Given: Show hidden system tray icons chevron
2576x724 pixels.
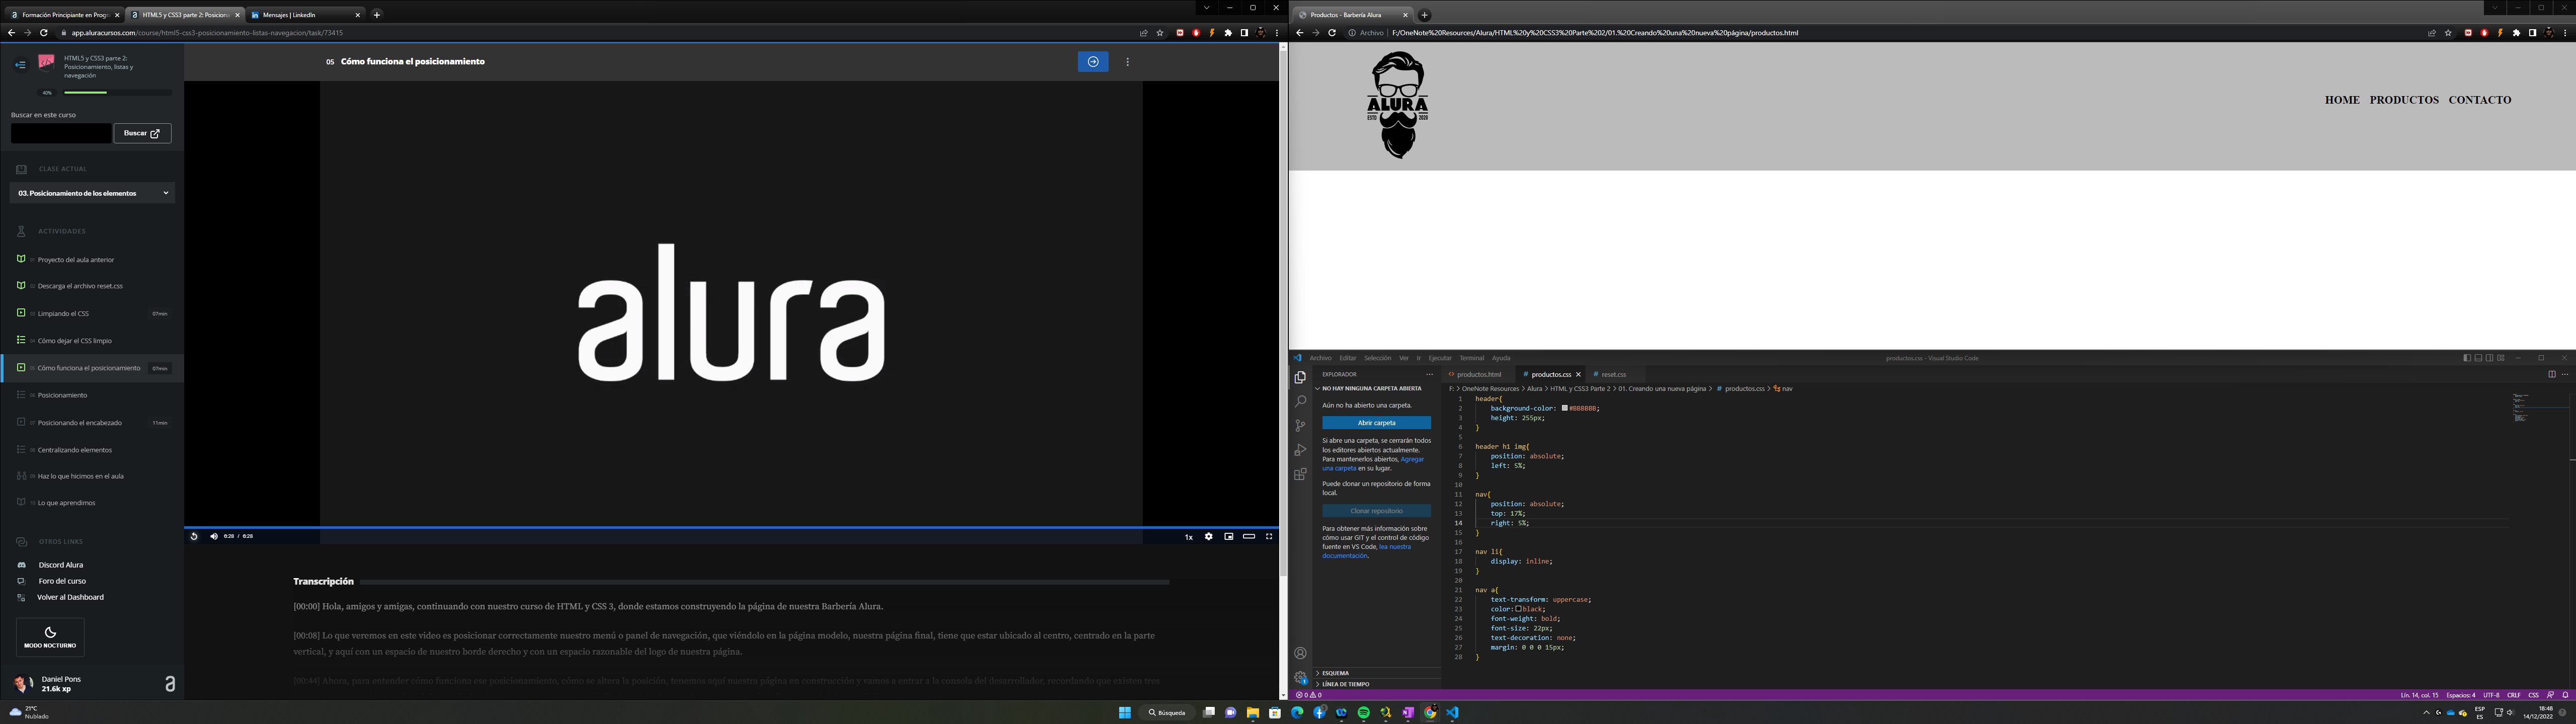Looking at the screenshot, I should (2426, 713).
